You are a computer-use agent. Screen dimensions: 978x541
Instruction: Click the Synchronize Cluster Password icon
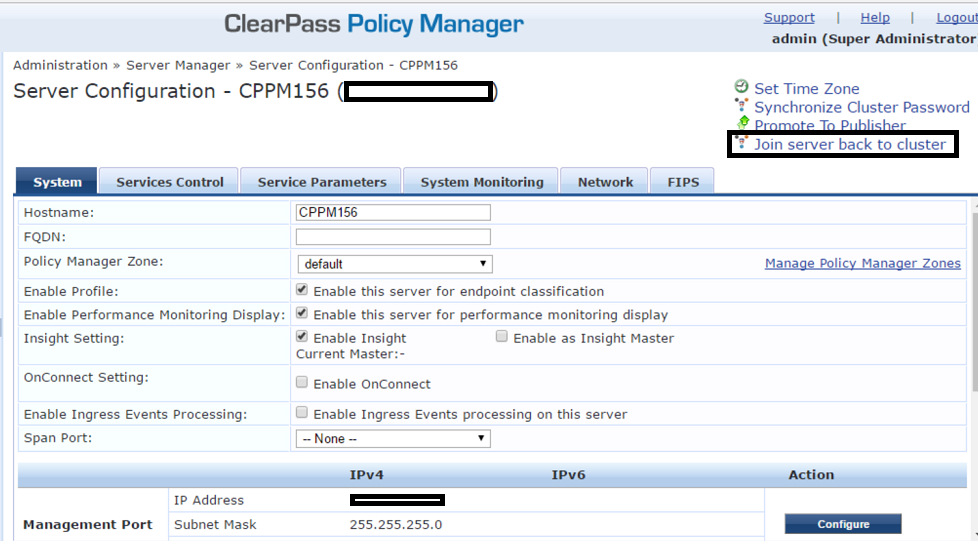click(741, 105)
